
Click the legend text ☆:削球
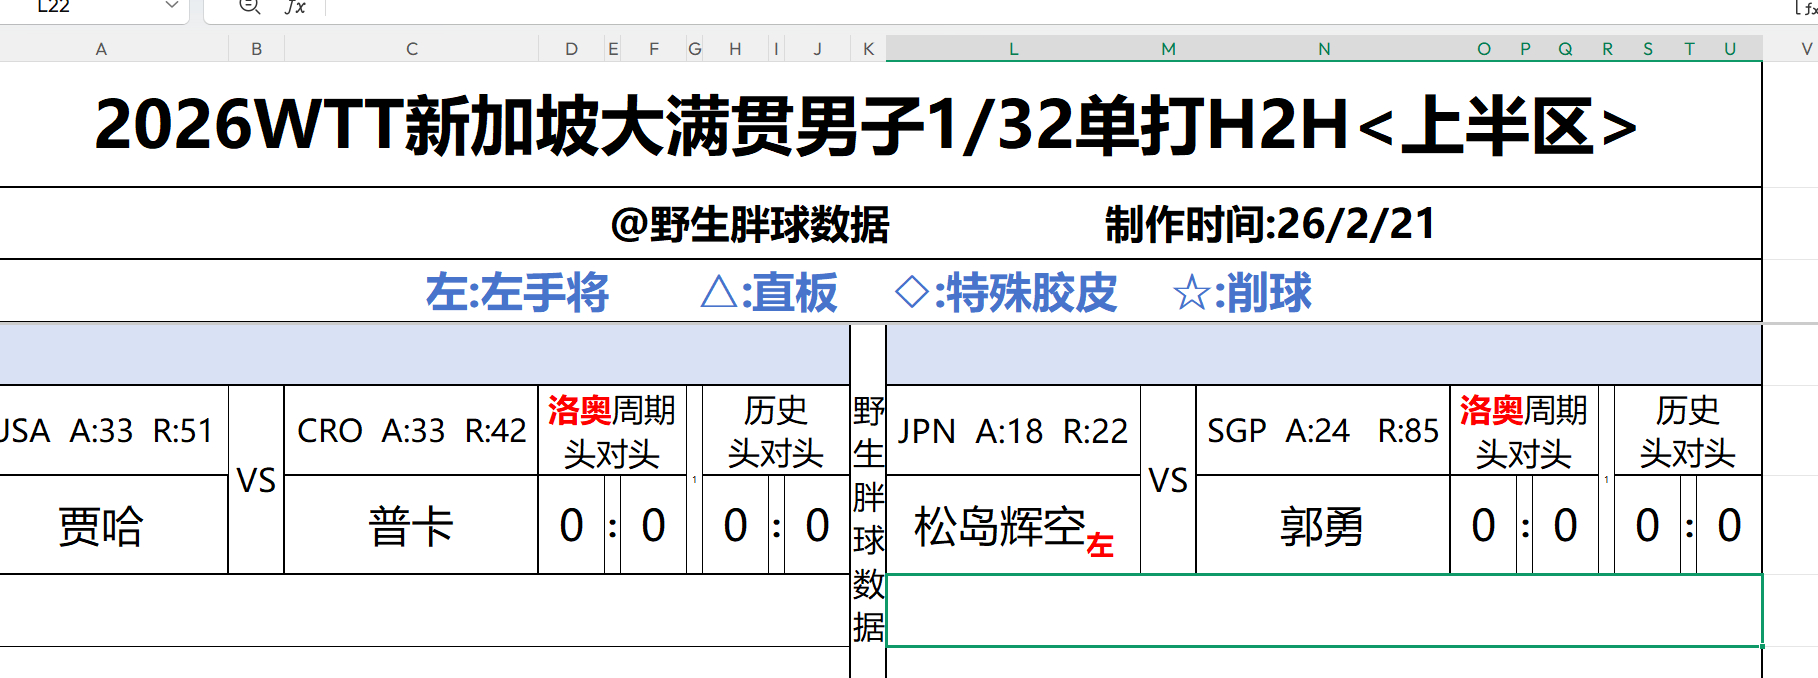pos(1242,292)
